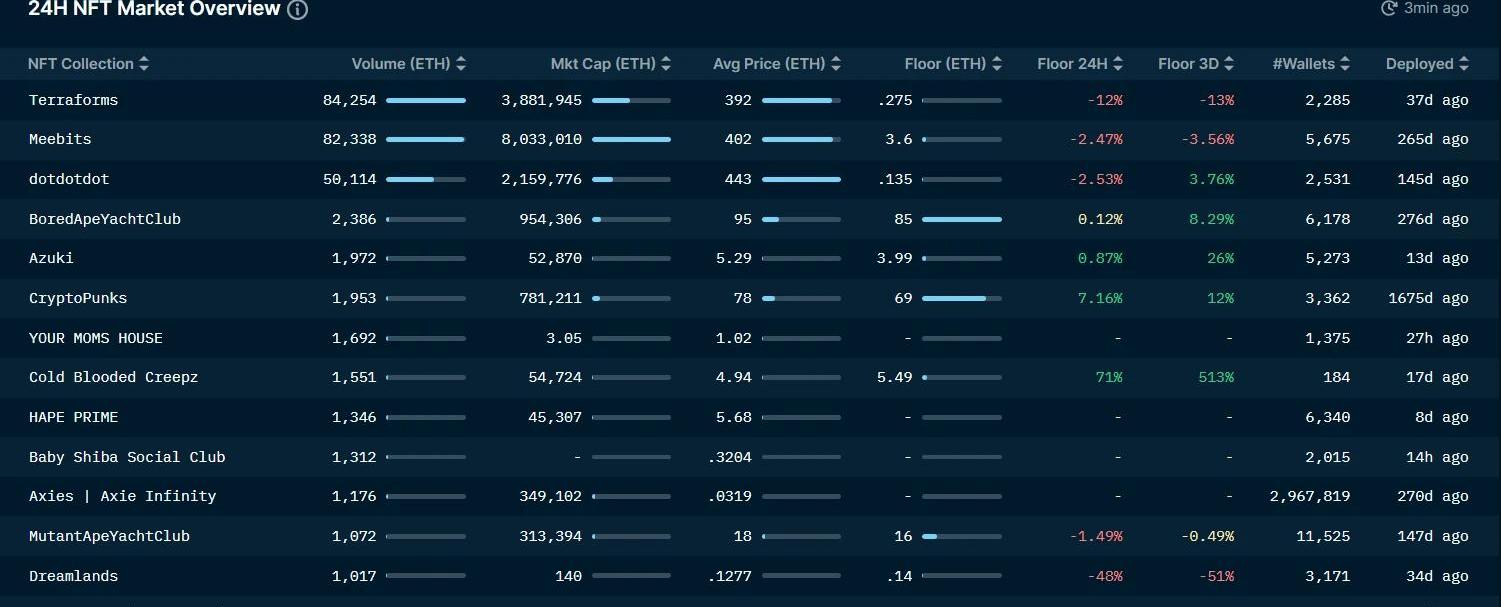Sort by Floor 3D arrows
Viewport: 1501px width, 607px height.
(x=1229, y=64)
